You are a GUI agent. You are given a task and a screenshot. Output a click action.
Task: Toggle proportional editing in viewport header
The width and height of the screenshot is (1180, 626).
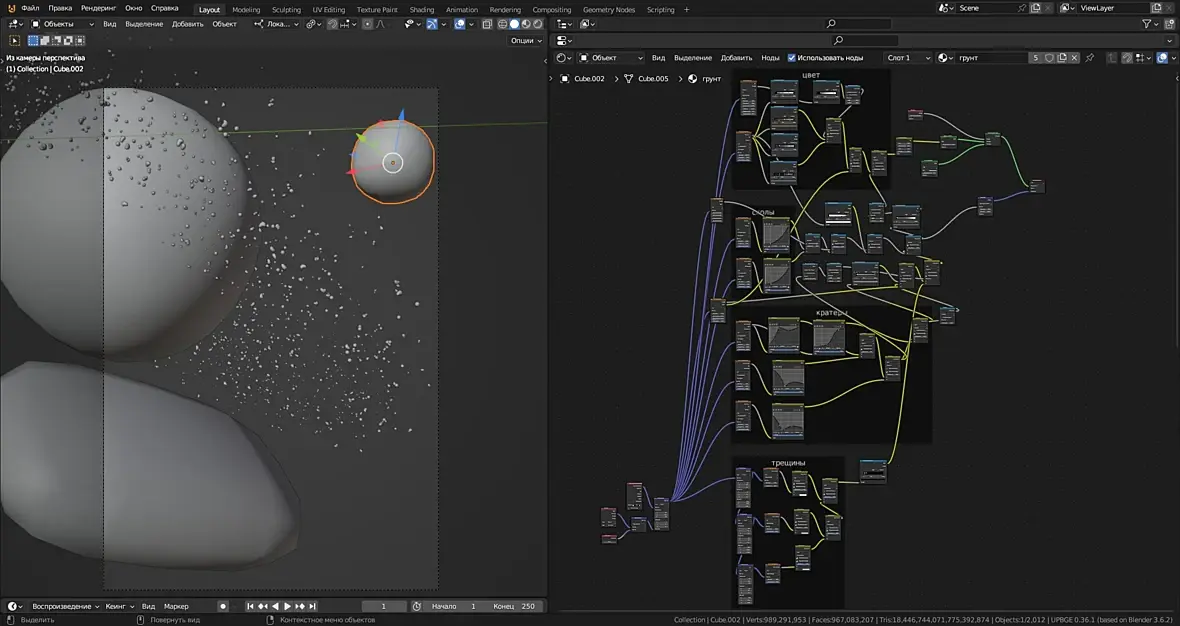[x=367, y=24]
